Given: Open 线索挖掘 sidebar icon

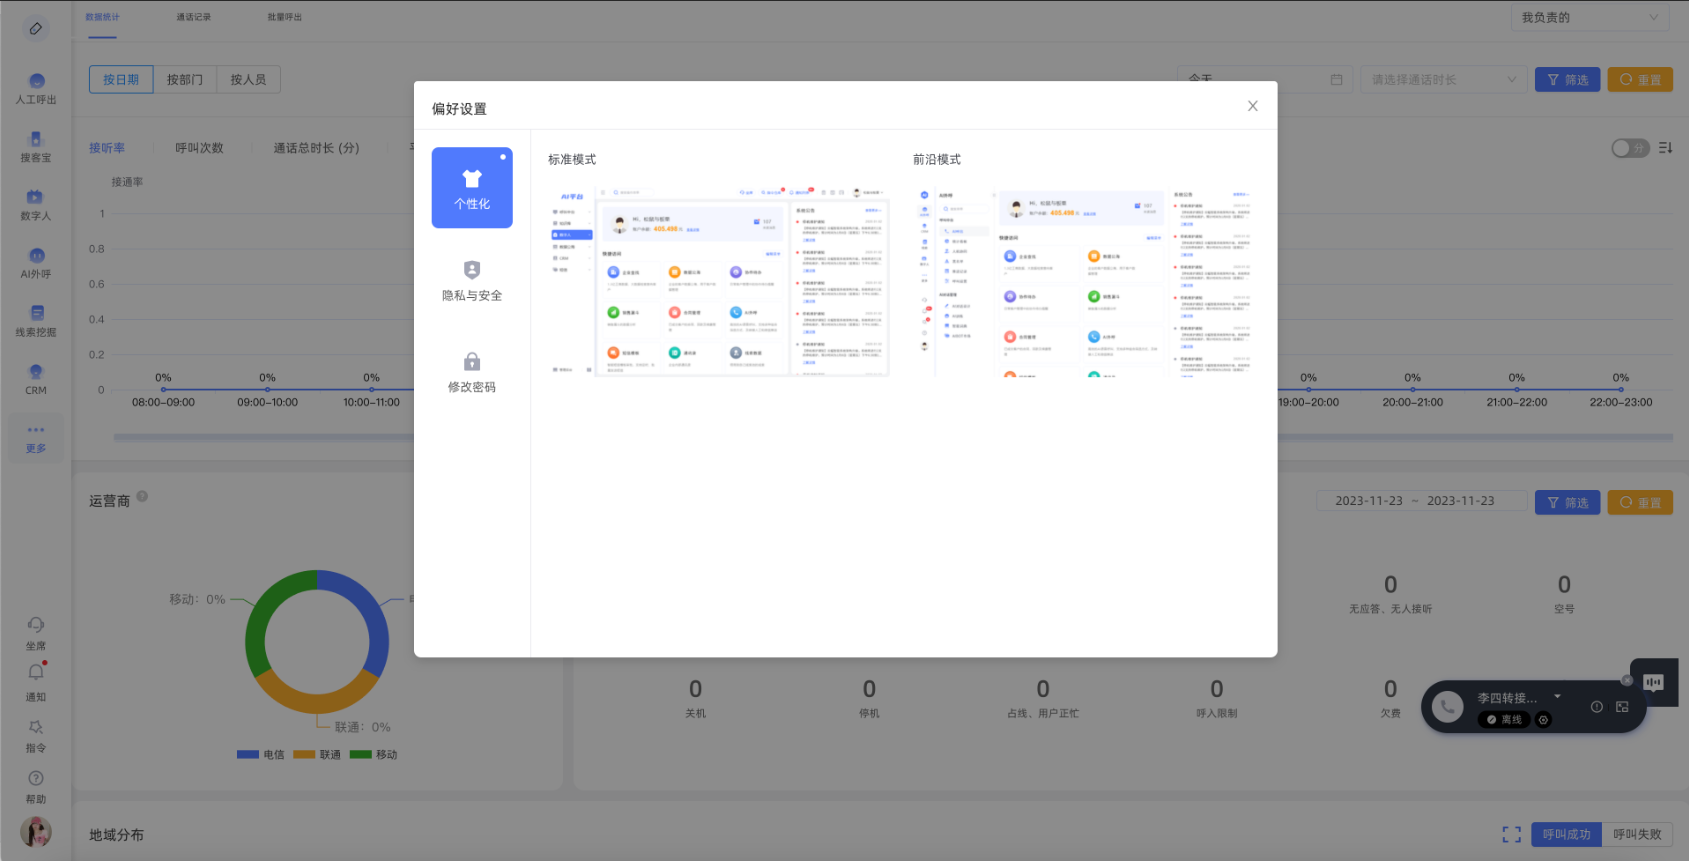Looking at the screenshot, I should point(36,320).
